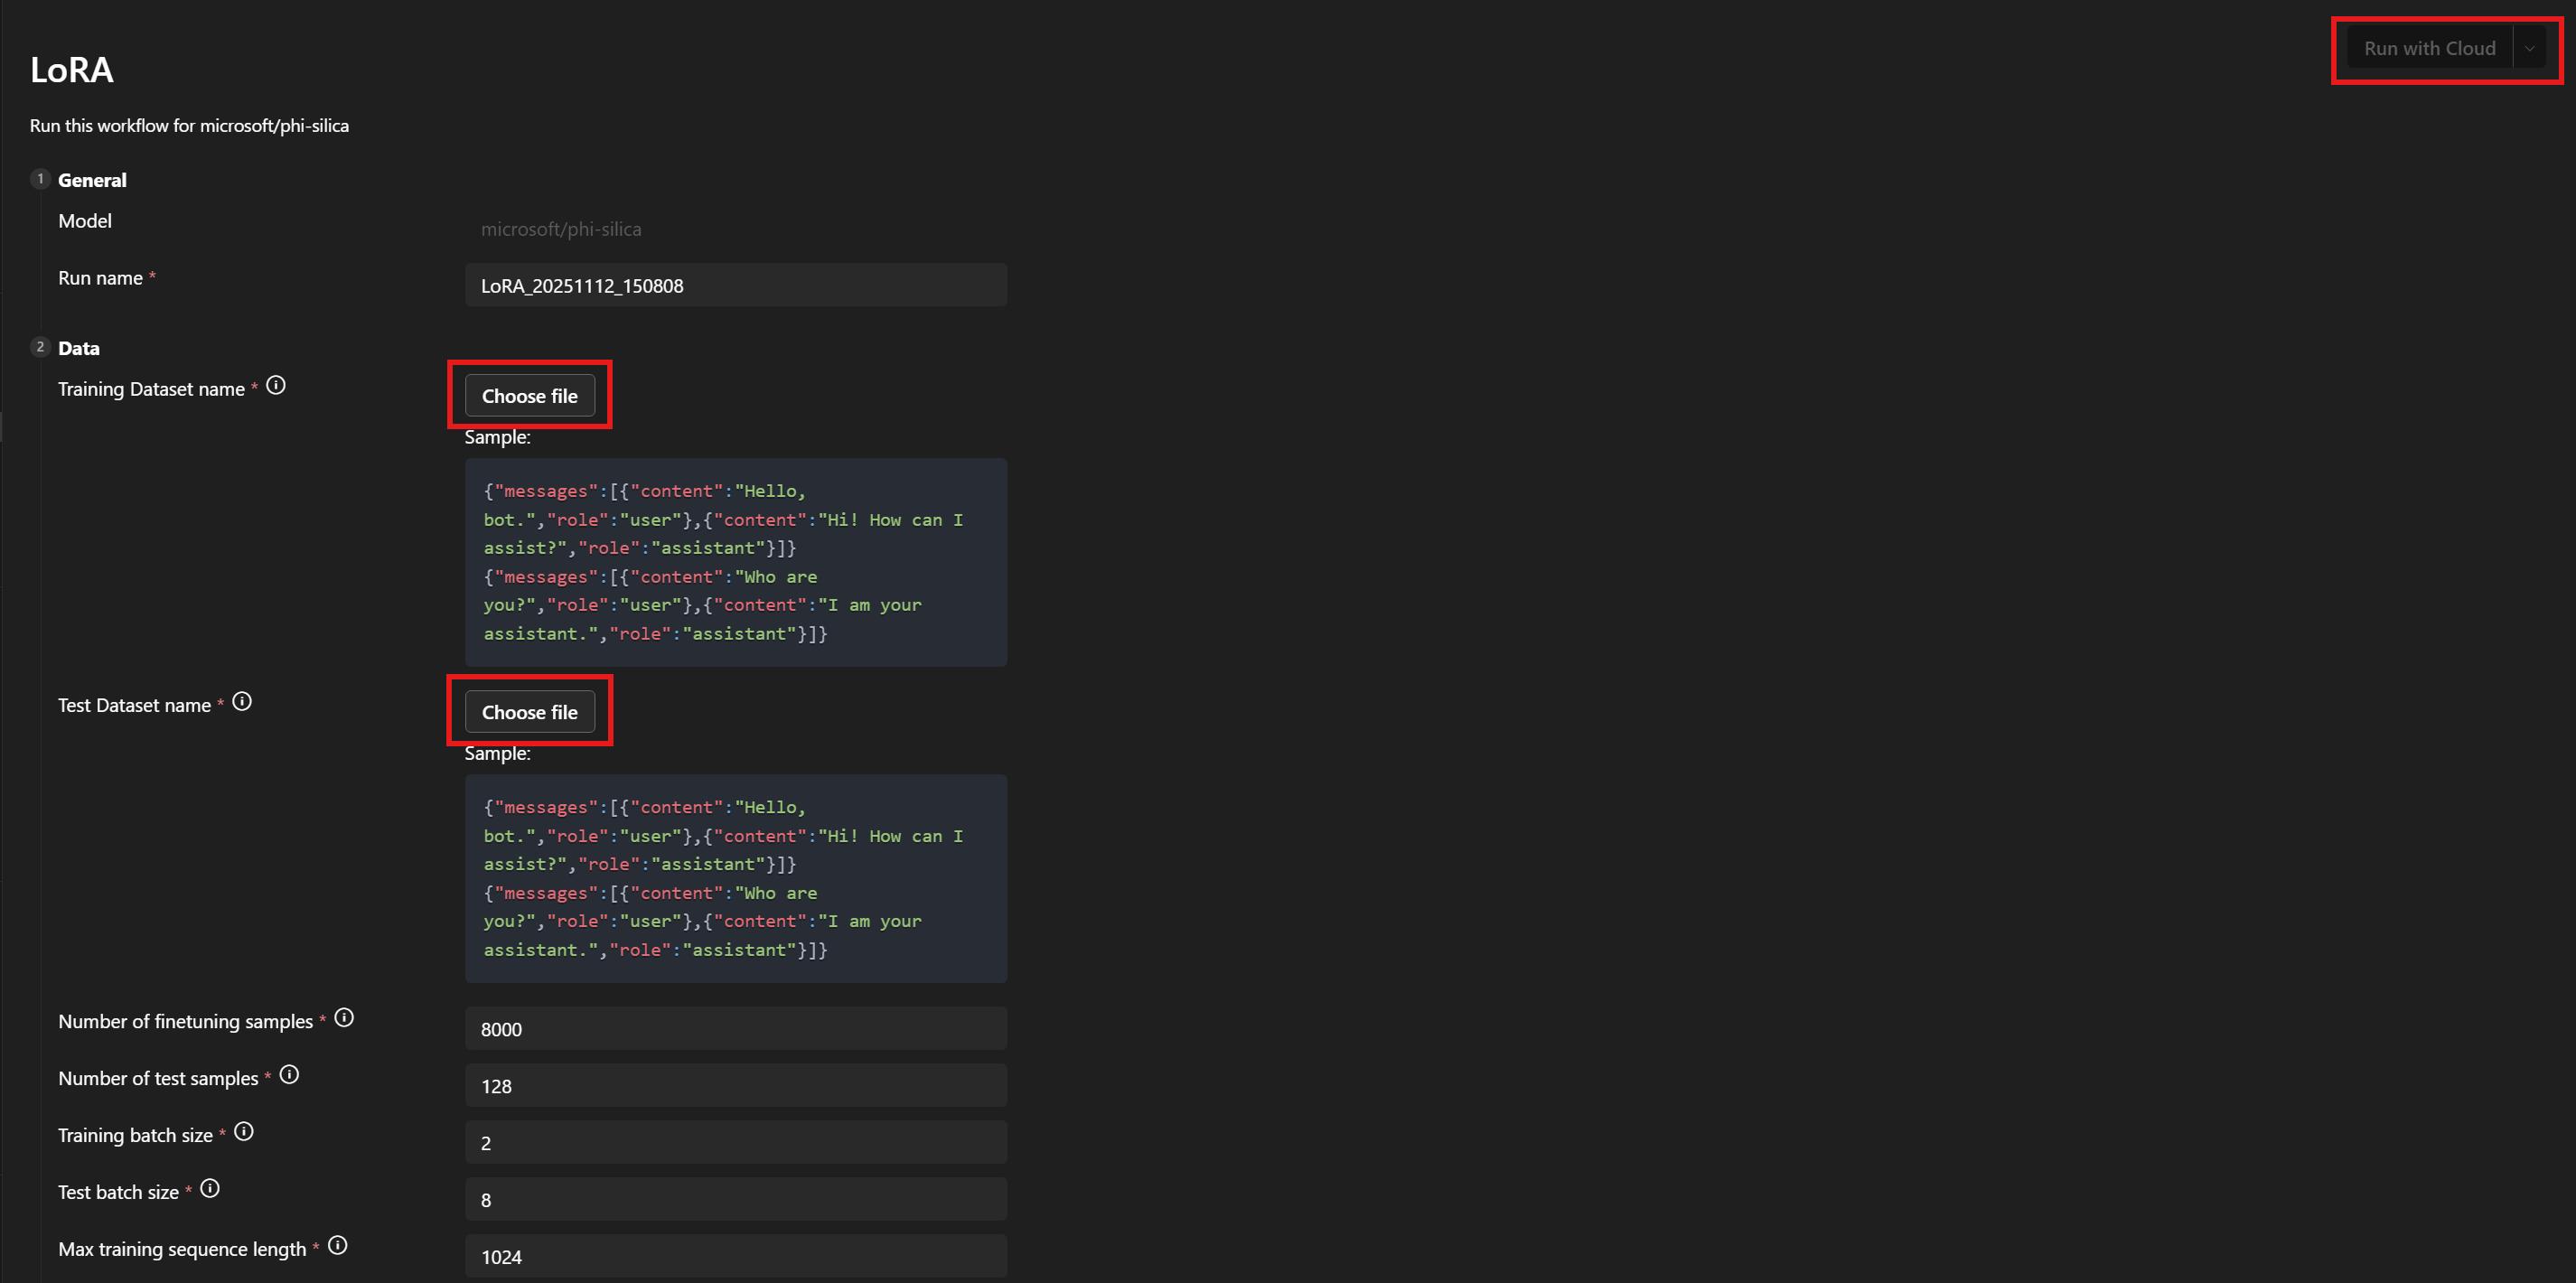Open the Test Dataset name info tooltip
The height and width of the screenshot is (1283, 2576).
coord(241,701)
